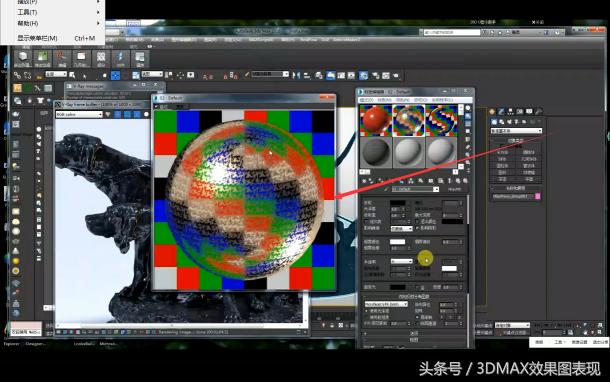Click the Unlink Selection tool in the main toolbar

click(x=27, y=75)
